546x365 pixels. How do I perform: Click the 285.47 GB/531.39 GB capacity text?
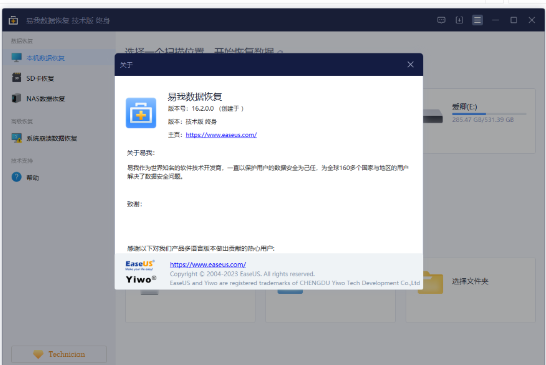483,120
